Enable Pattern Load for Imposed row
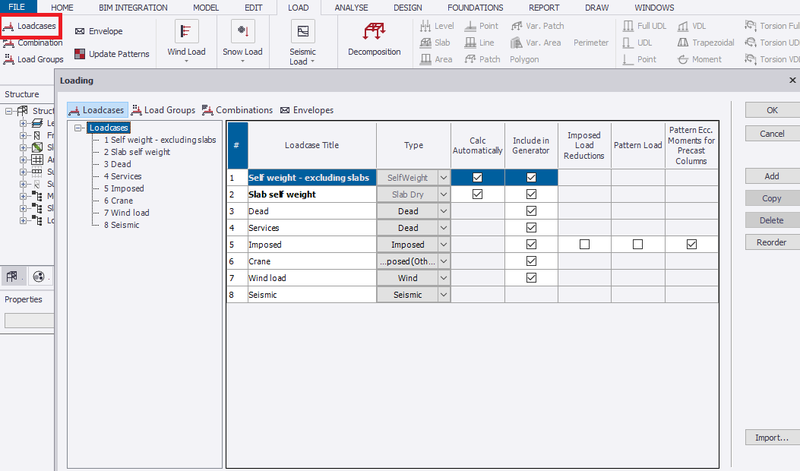Viewport: 800px width, 471px height. [638, 244]
